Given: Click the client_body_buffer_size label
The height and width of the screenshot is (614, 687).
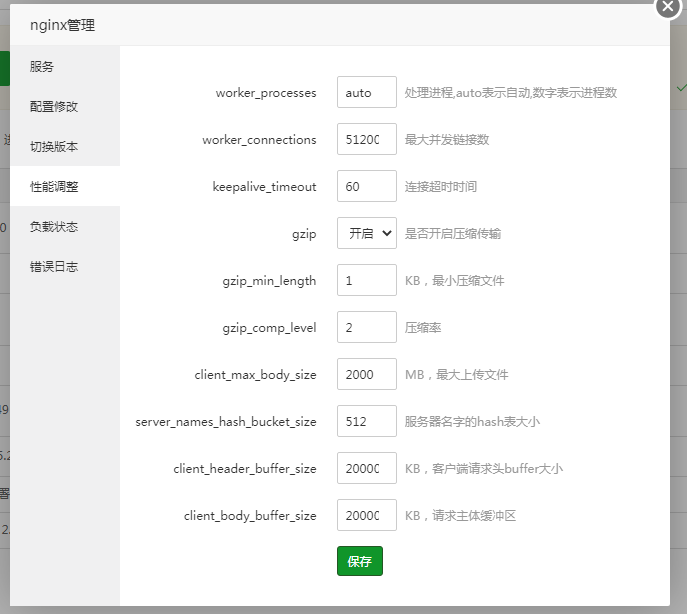Looking at the screenshot, I should pyautogui.click(x=250, y=516).
